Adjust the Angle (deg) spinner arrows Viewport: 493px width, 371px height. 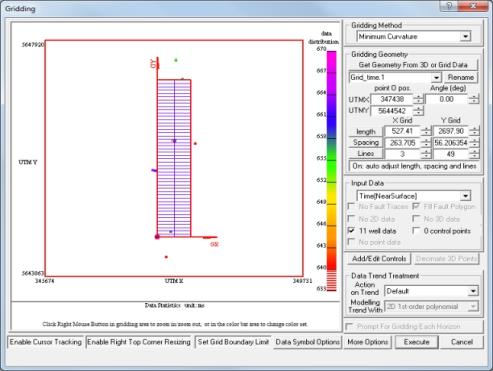pyautogui.click(x=474, y=99)
